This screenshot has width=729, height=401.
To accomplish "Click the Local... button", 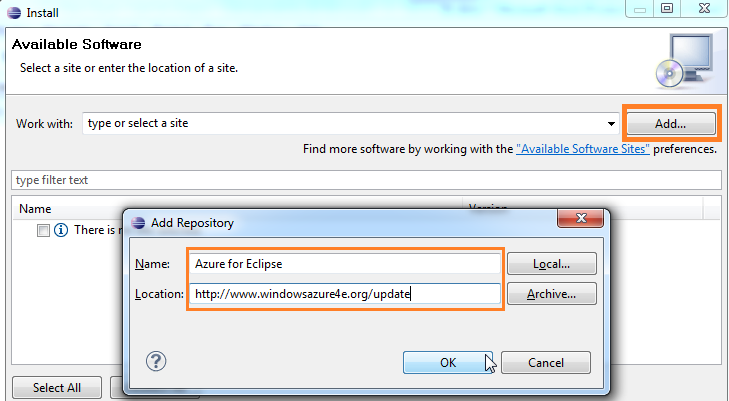I will (x=551, y=263).
